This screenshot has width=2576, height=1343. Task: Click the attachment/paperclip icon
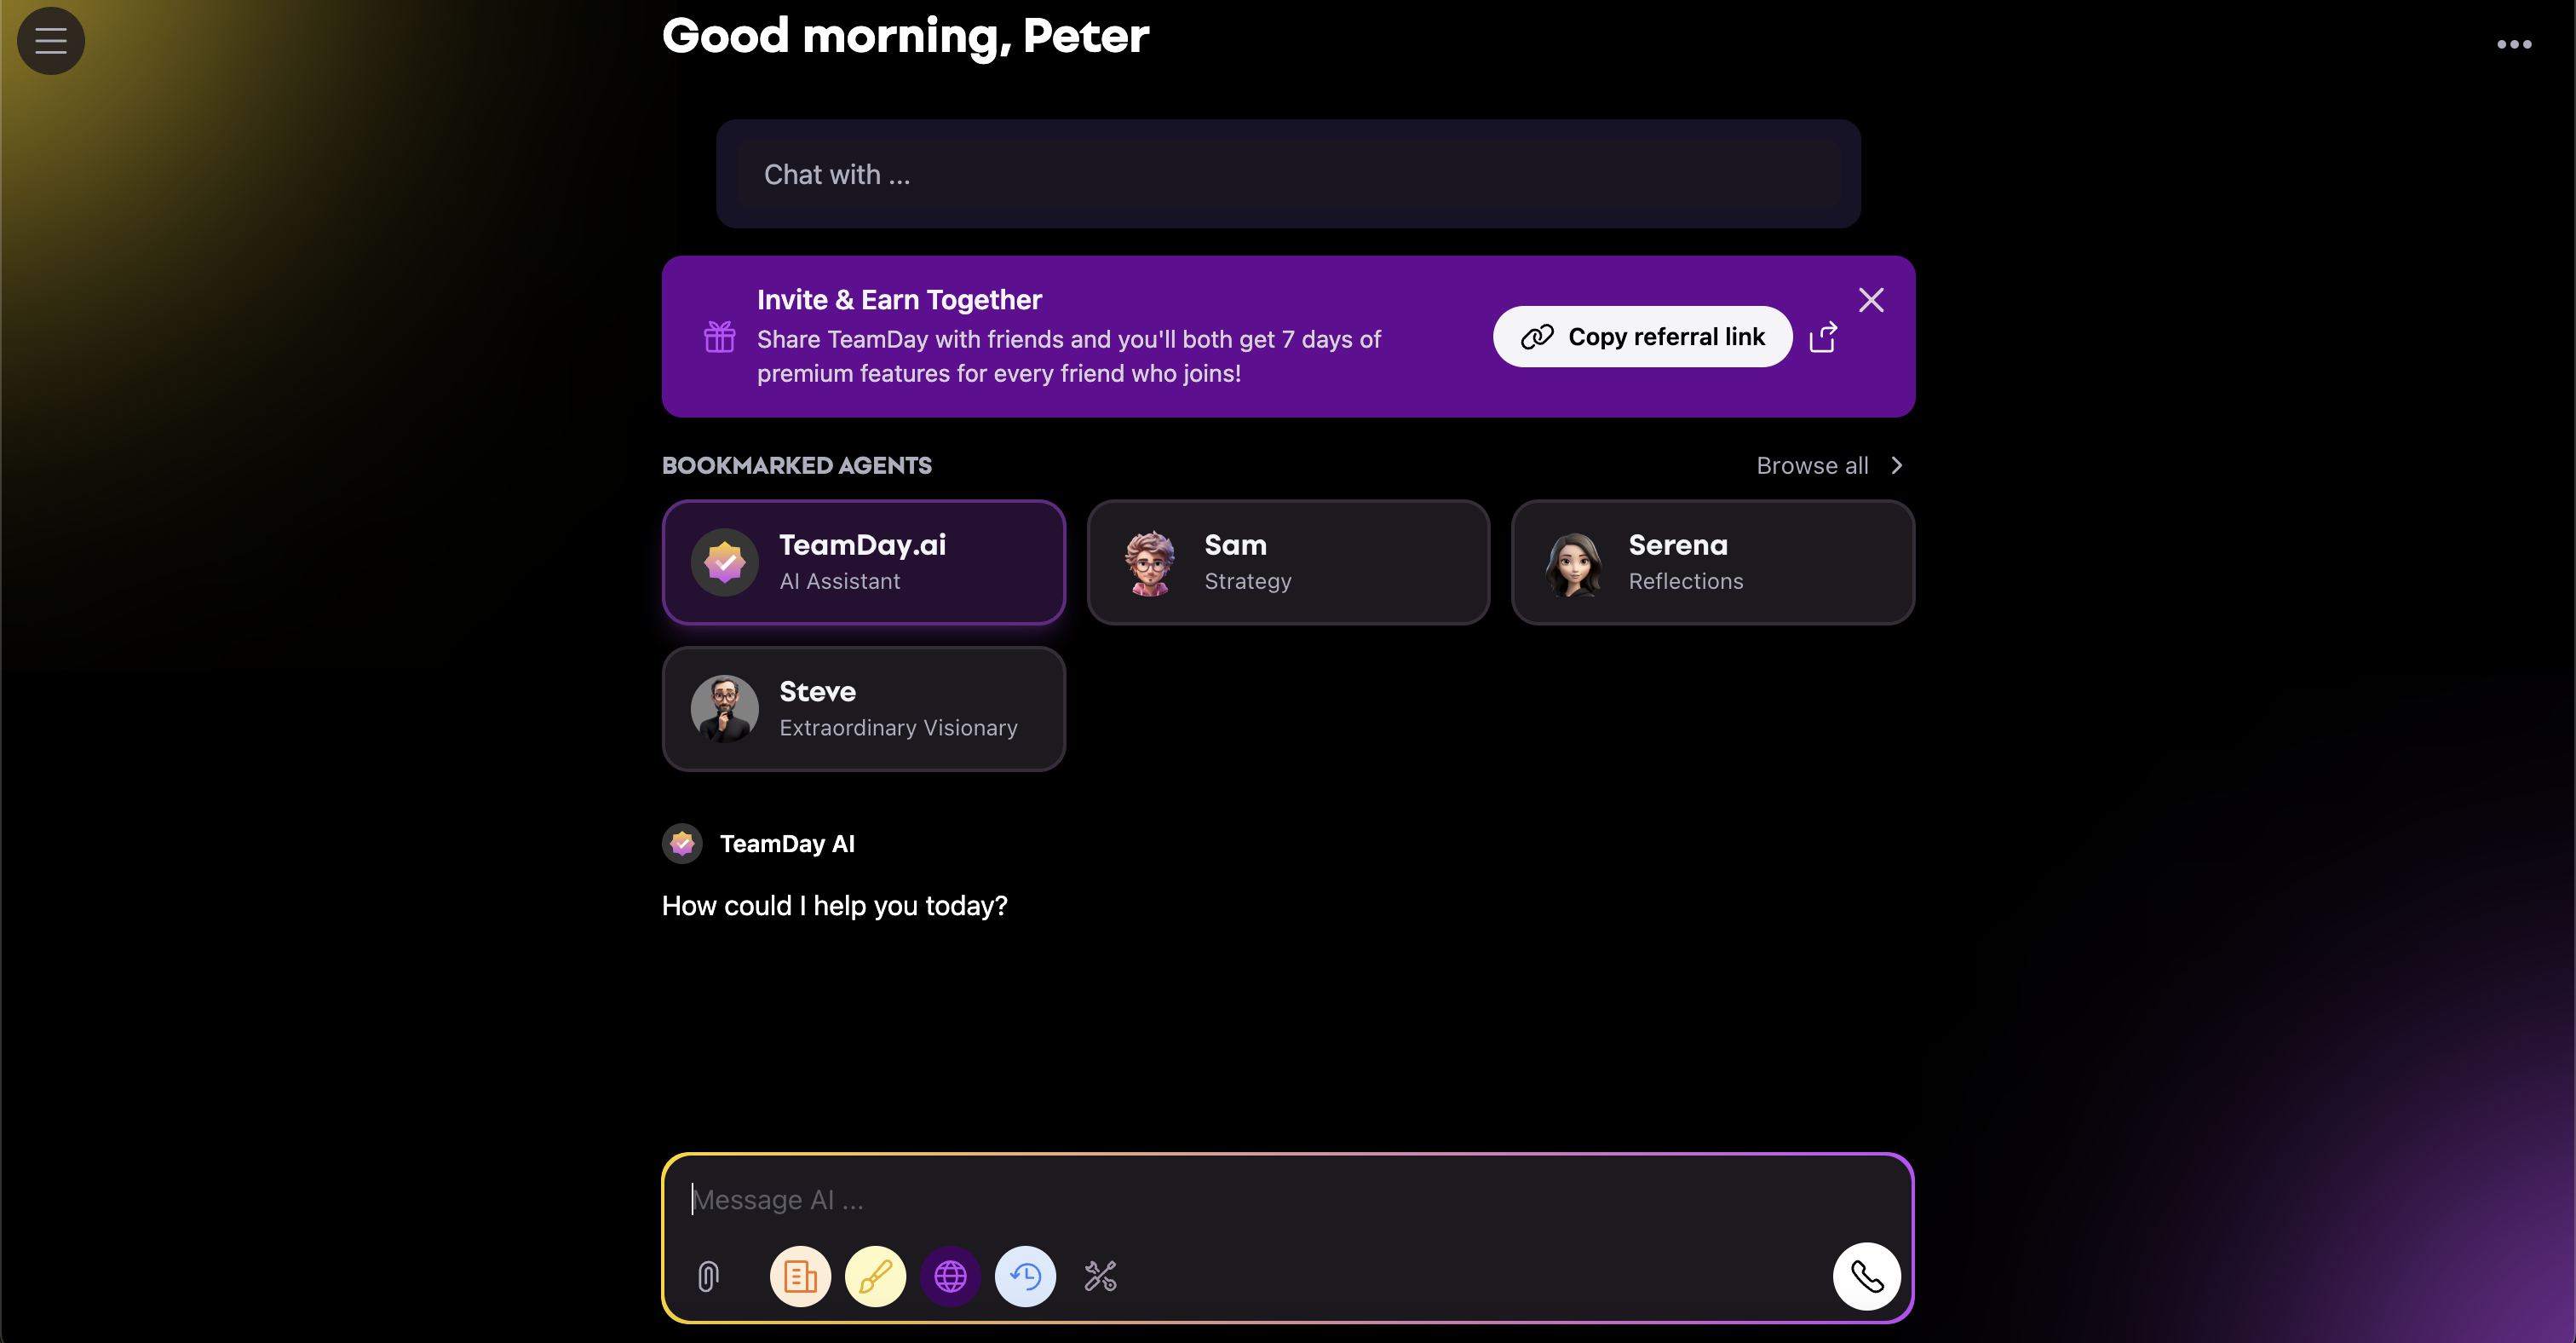coord(709,1275)
